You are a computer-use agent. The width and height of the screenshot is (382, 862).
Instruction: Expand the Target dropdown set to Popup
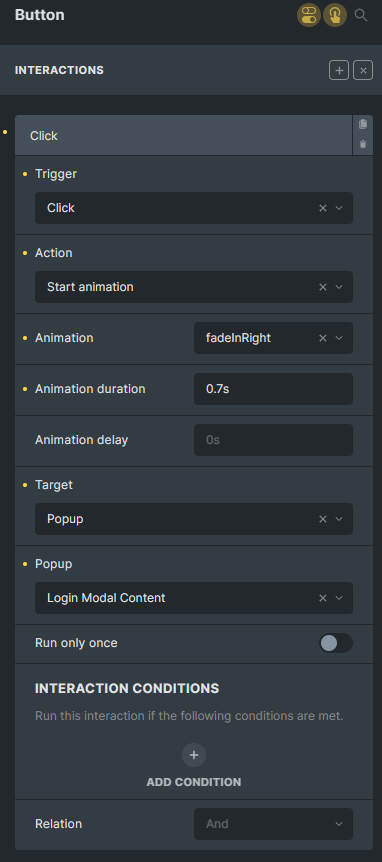tap(339, 519)
